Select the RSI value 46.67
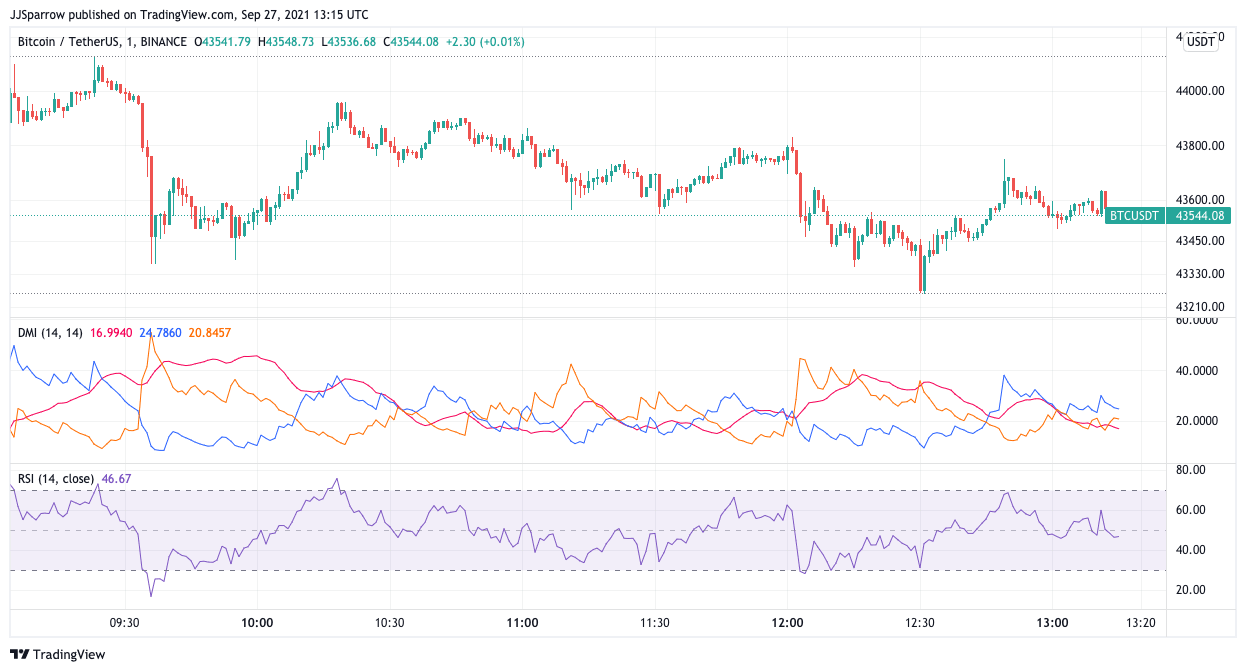This screenshot has height=672, width=1246. 117,479
